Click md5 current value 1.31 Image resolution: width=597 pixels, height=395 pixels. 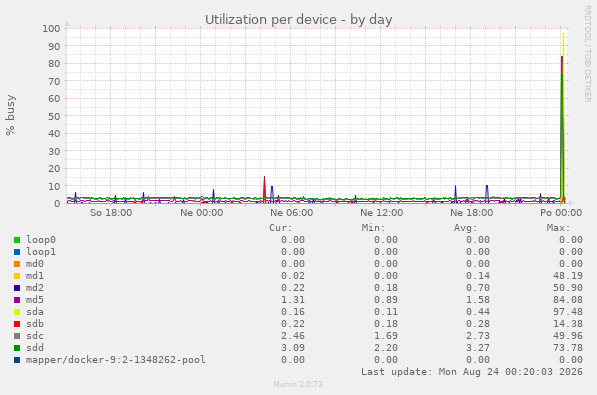click(x=293, y=300)
